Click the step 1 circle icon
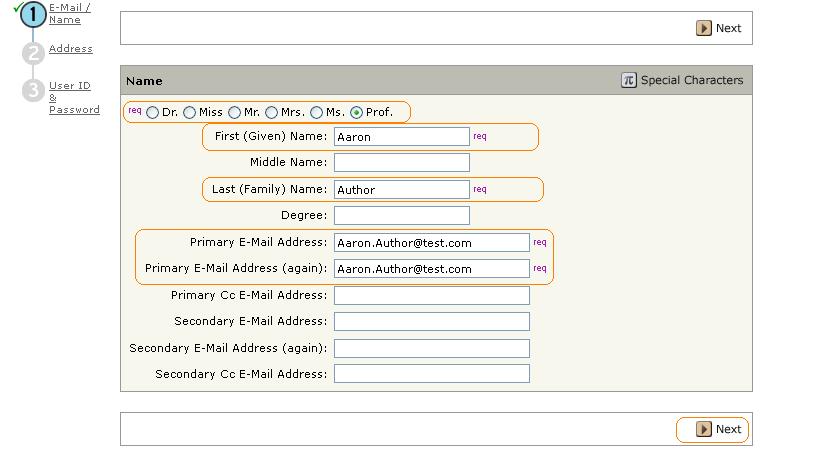The width and height of the screenshot is (820, 453). click(33, 14)
